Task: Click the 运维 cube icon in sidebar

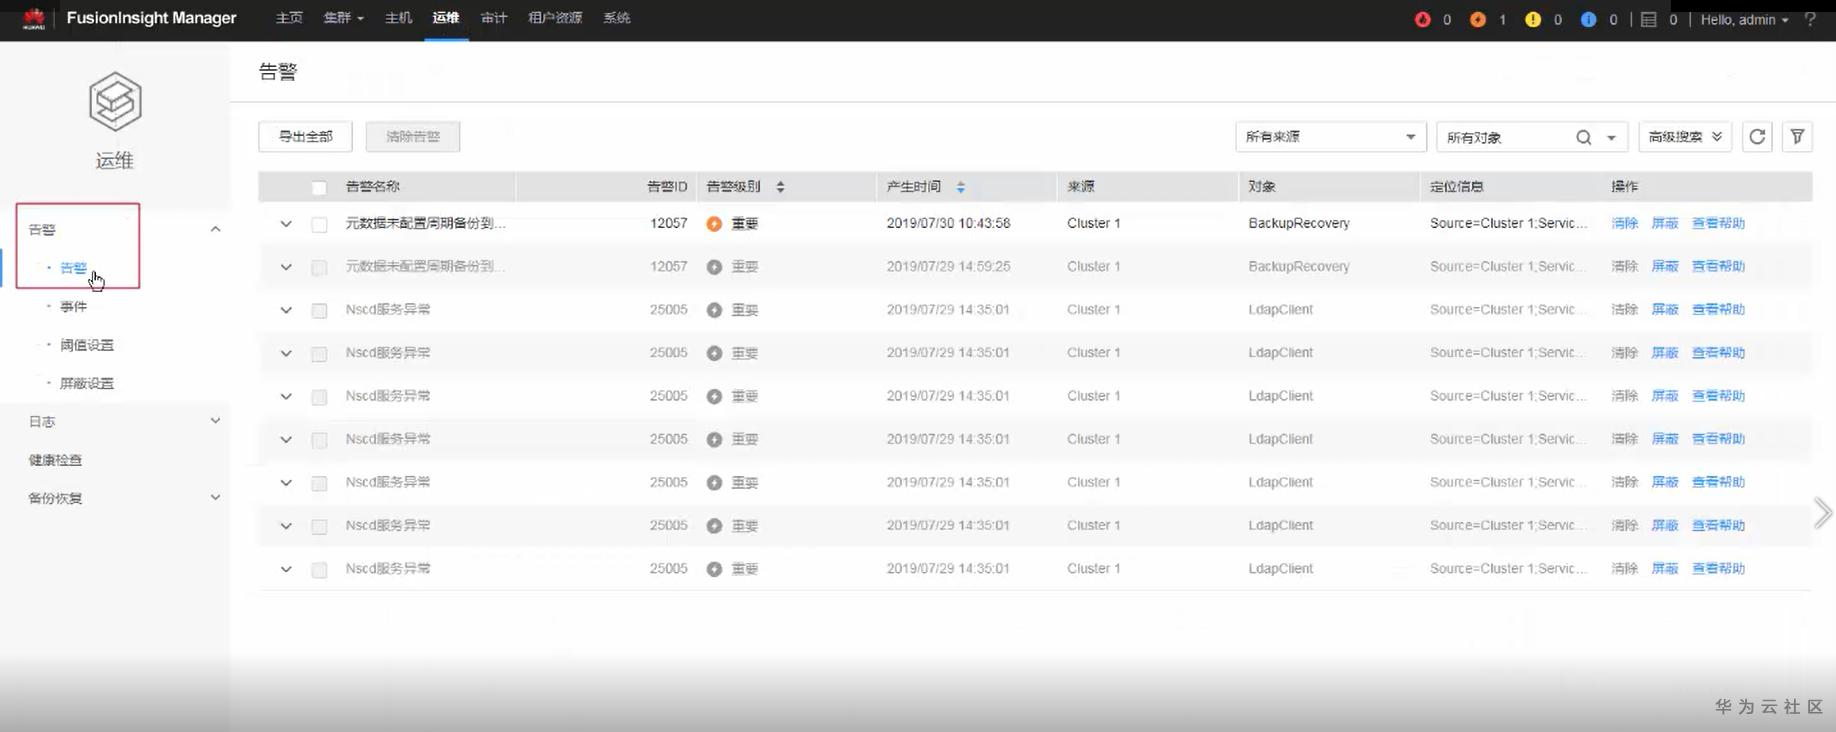Action: [x=115, y=101]
